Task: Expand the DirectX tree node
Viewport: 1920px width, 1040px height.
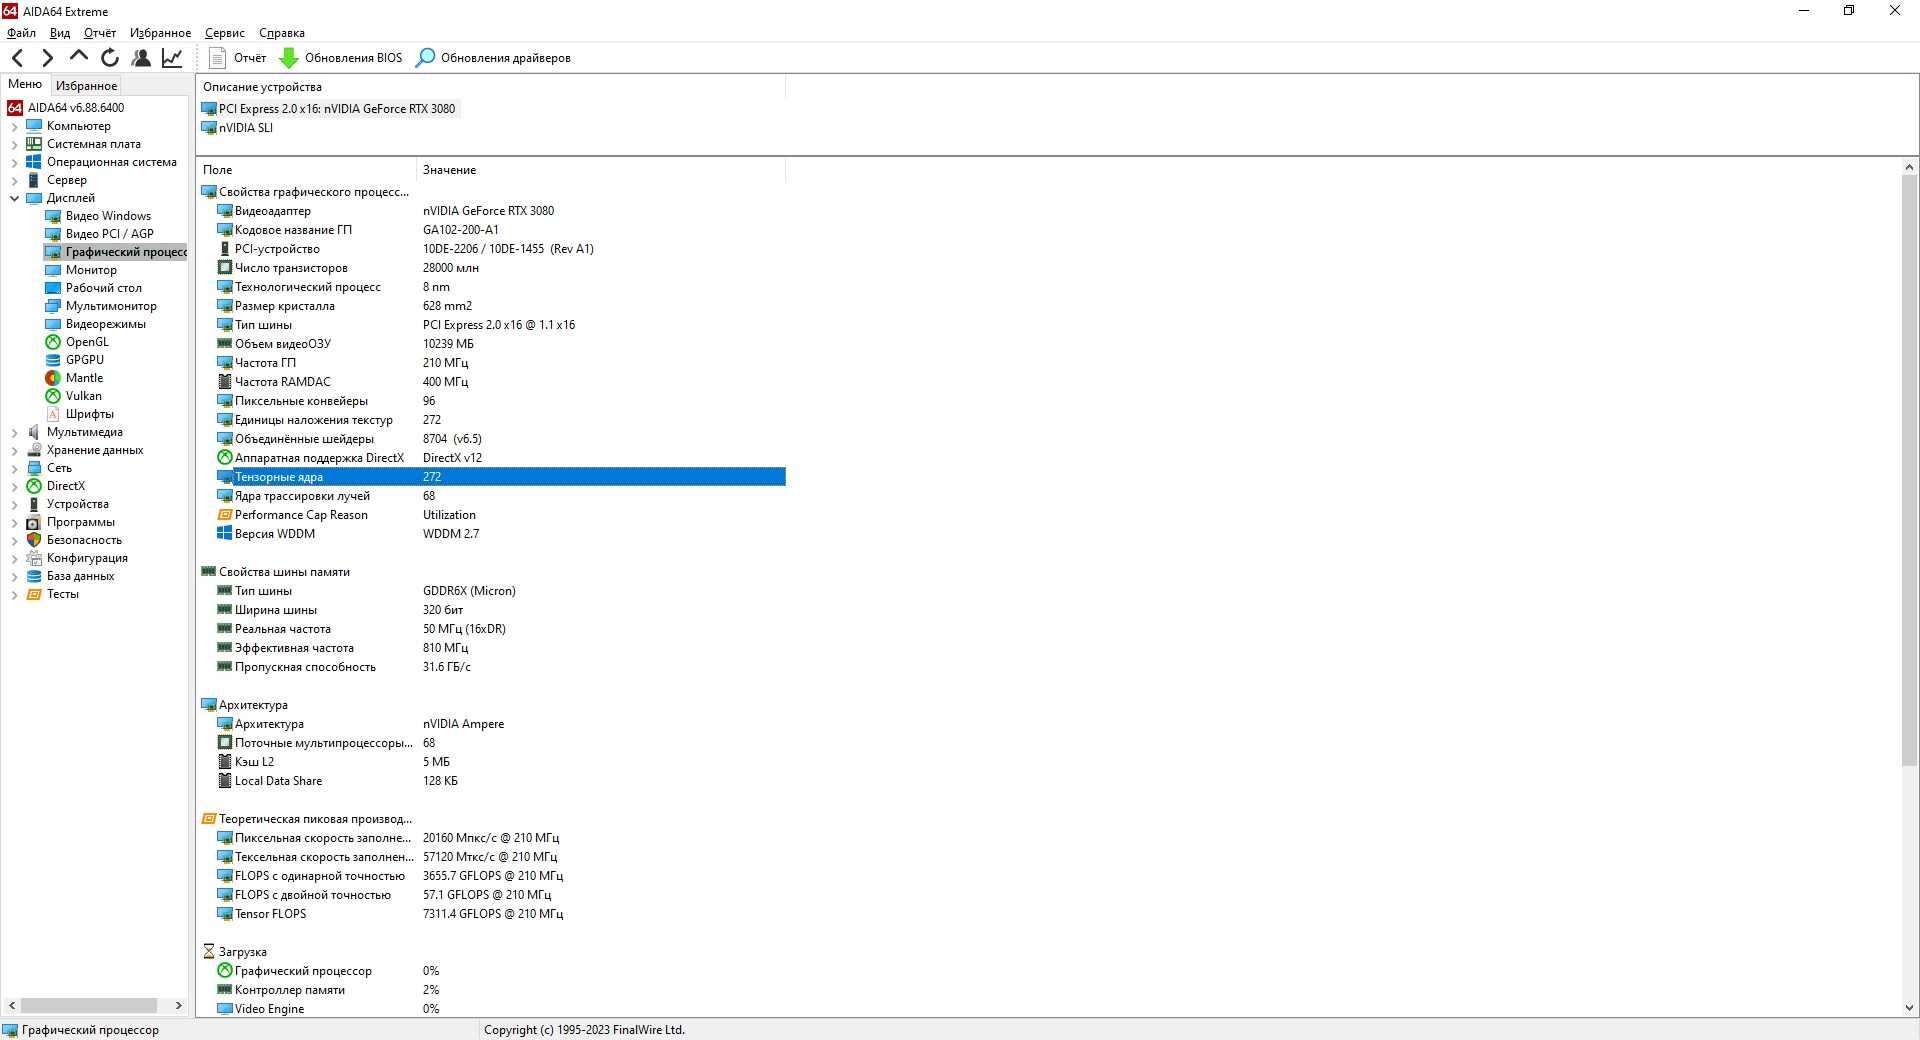Action: pos(15,486)
